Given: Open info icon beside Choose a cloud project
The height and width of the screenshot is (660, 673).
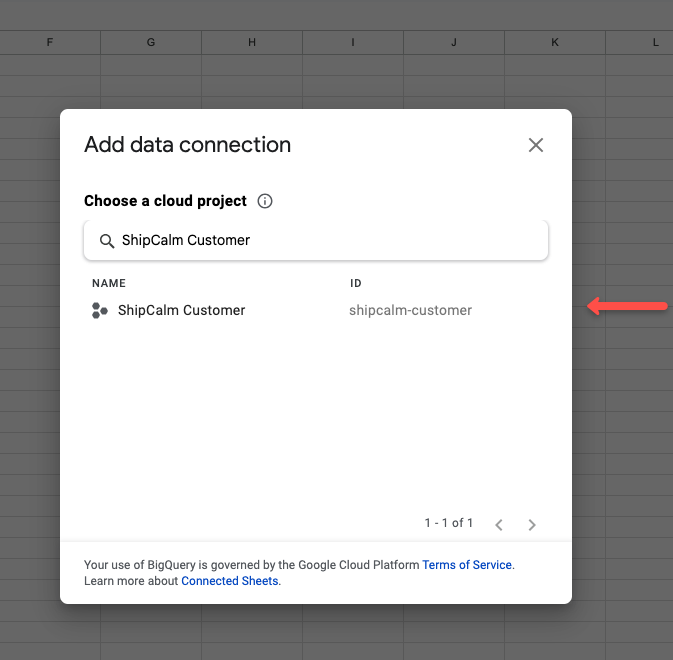Looking at the screenshot, I should [265, 201].
